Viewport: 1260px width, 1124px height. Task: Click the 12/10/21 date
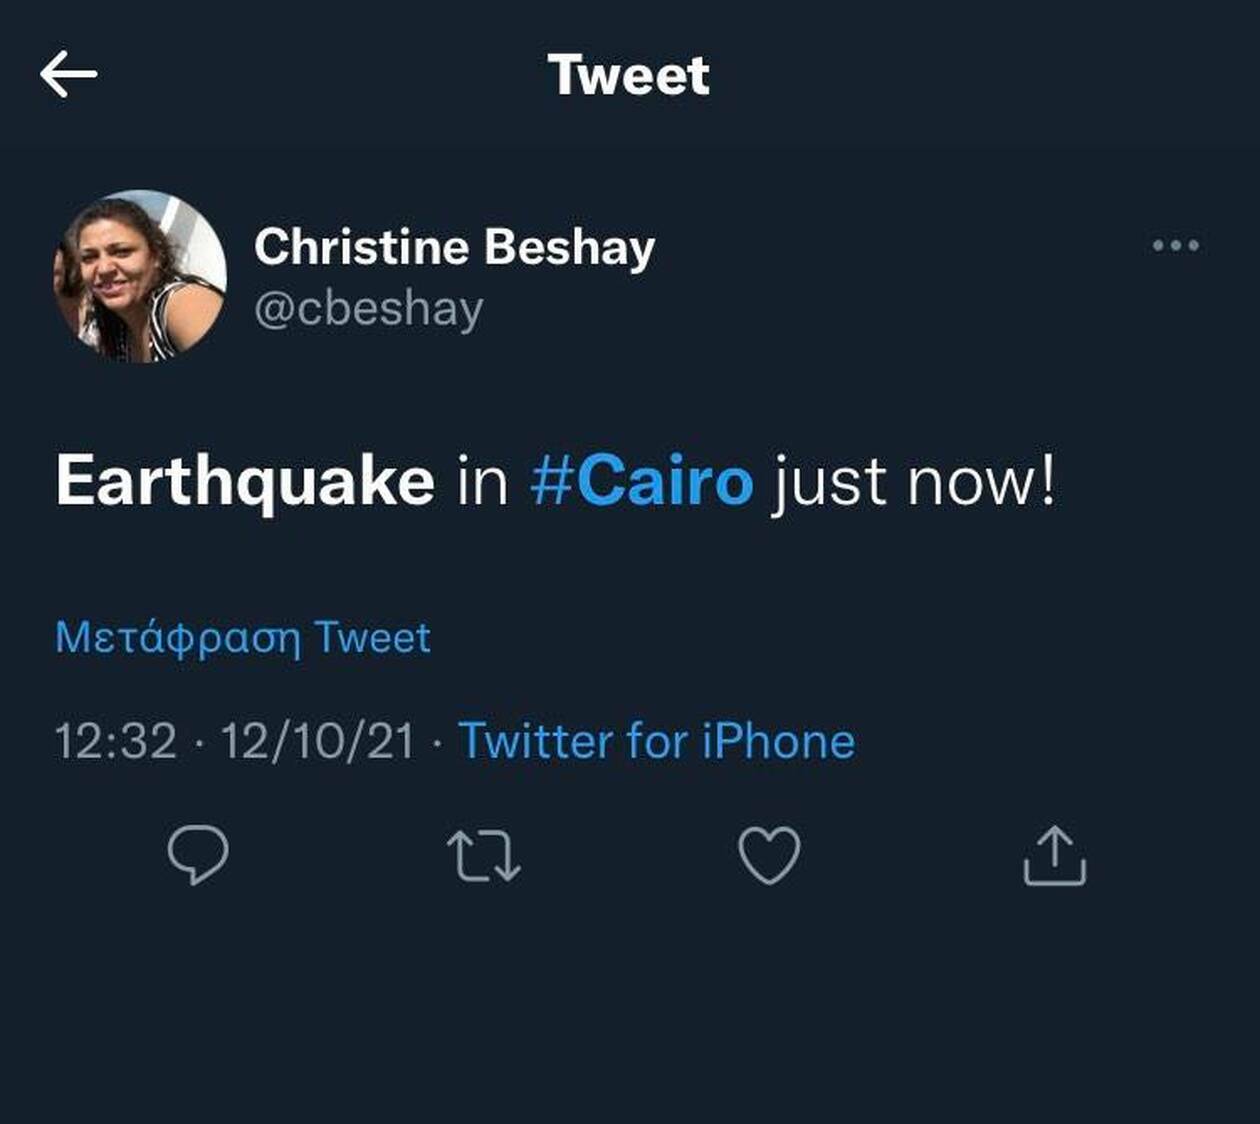[x=317, y=742]
